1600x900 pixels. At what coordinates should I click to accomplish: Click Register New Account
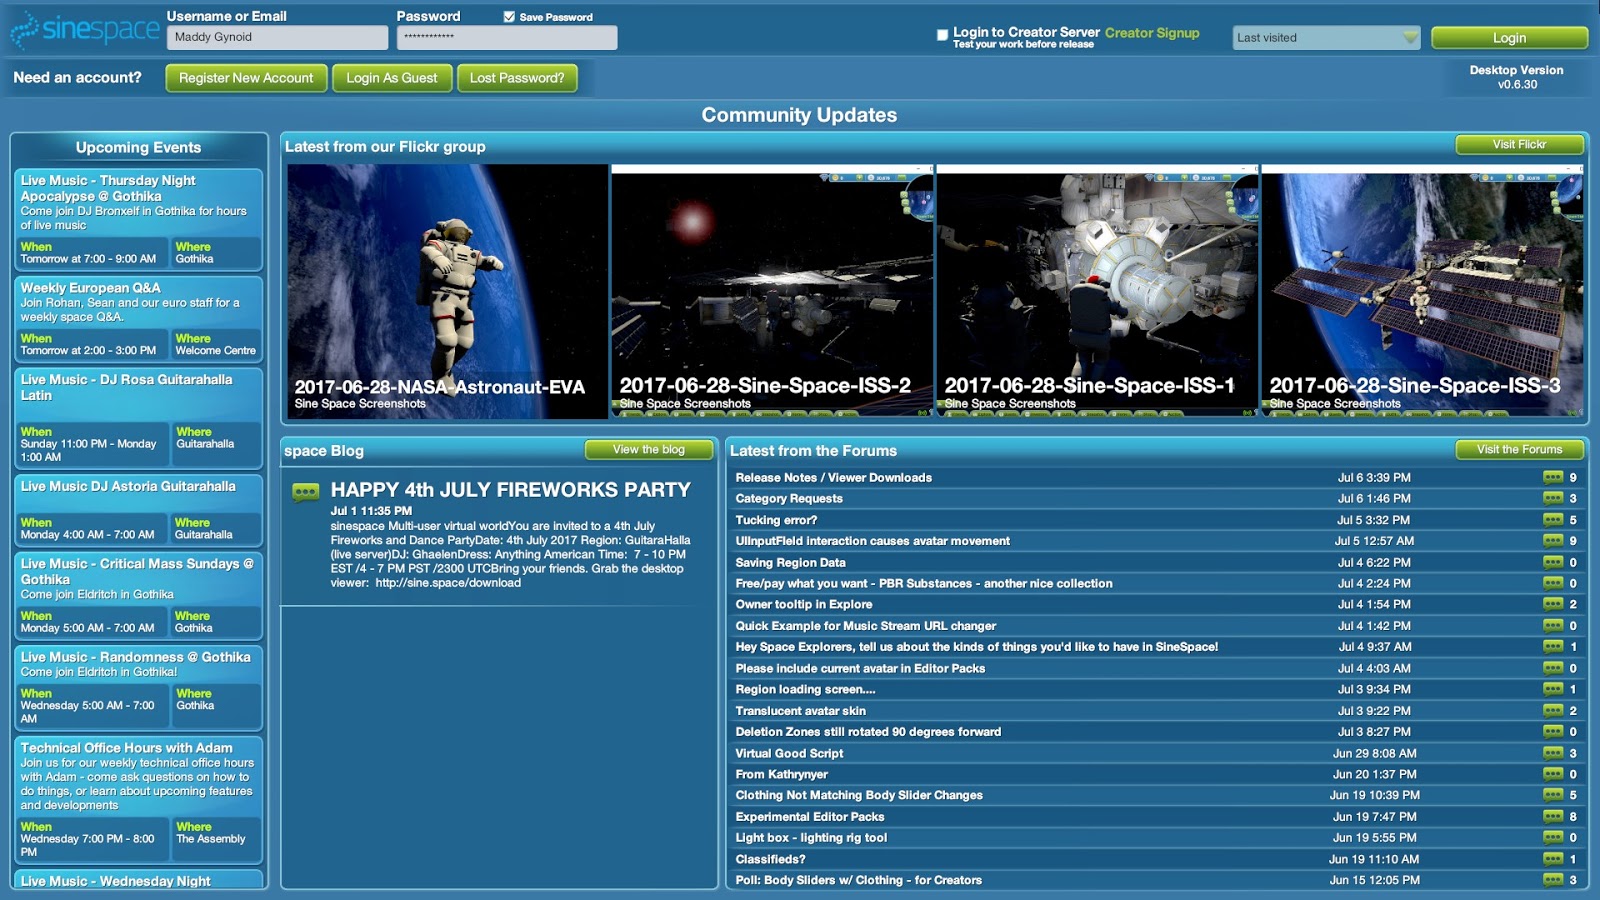point(244,77)
